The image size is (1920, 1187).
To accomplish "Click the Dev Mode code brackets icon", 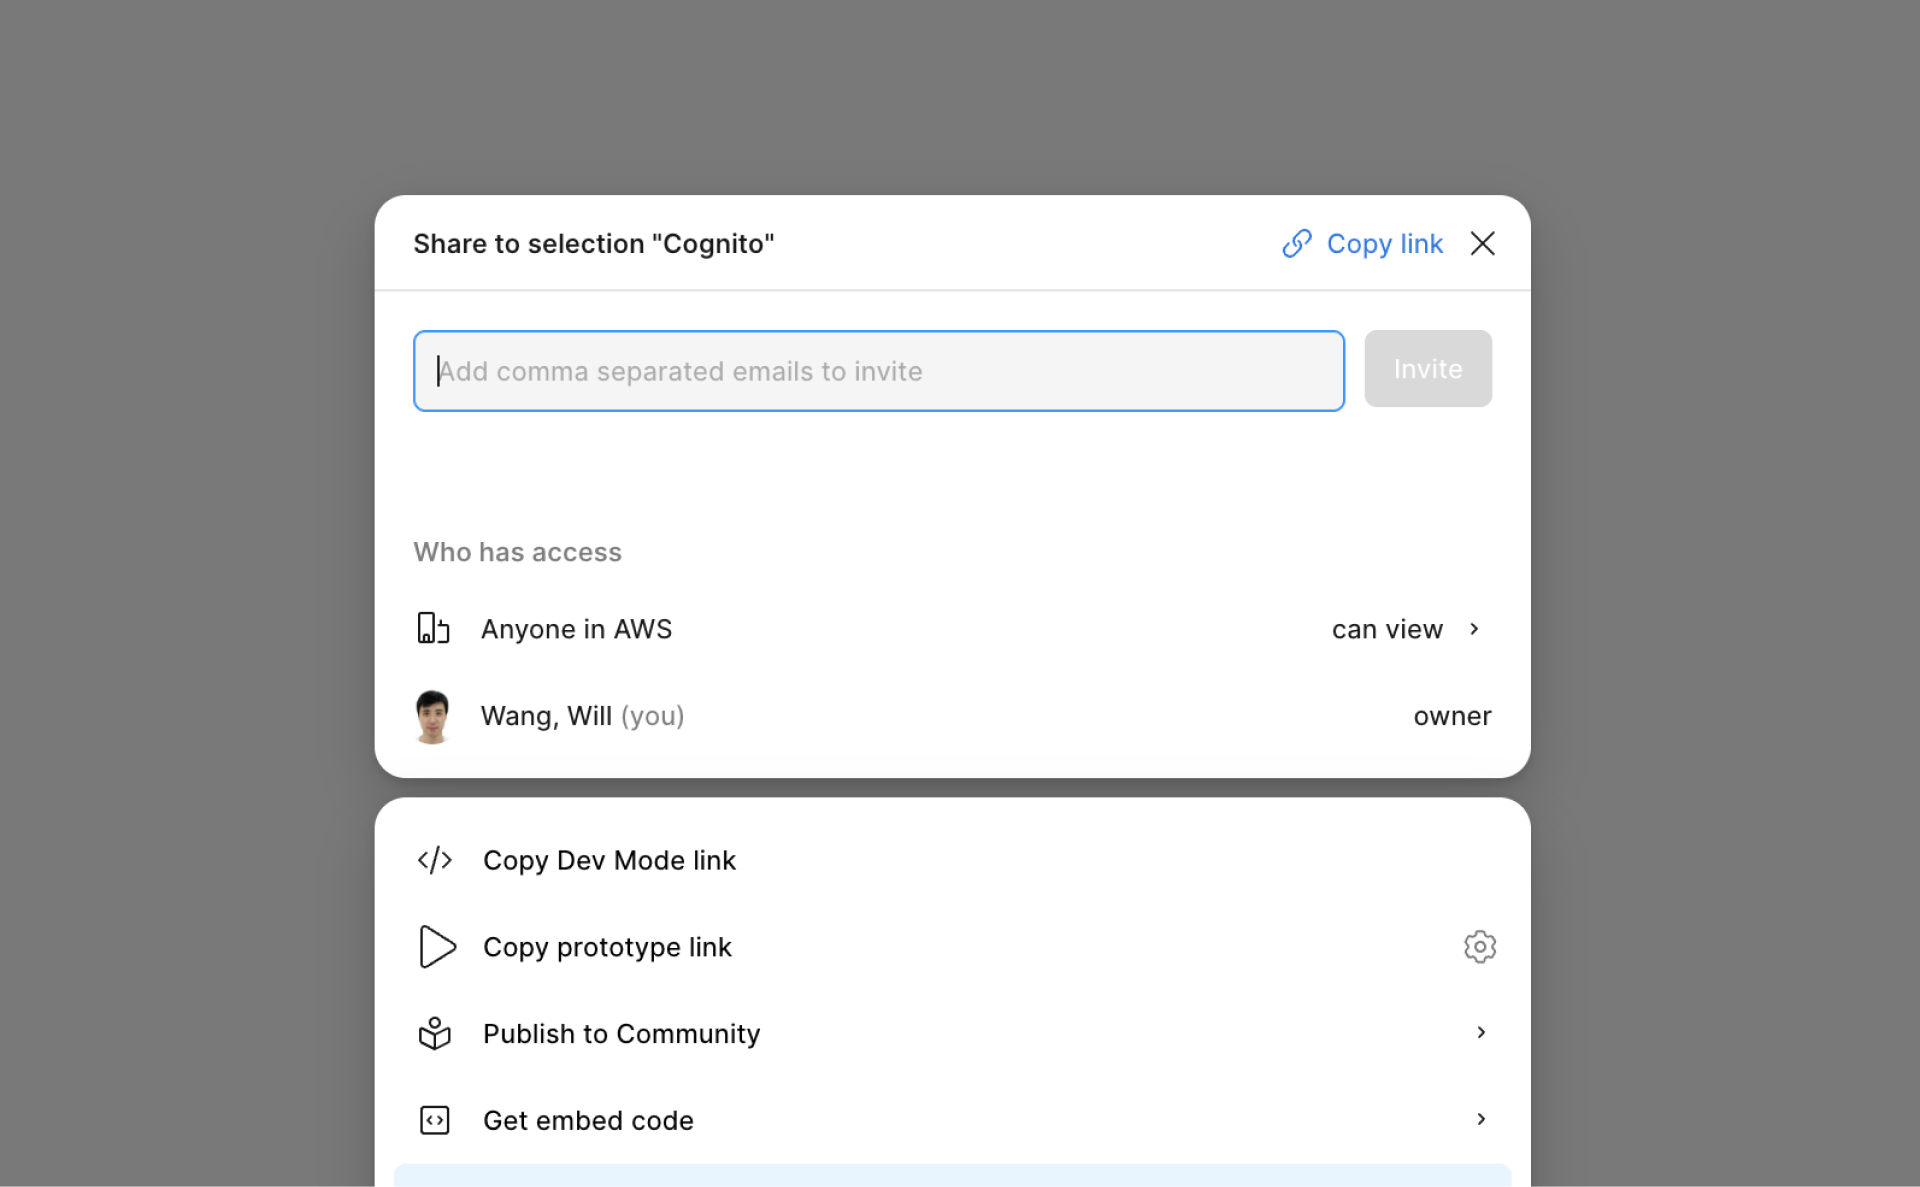I will pos(435,860).
